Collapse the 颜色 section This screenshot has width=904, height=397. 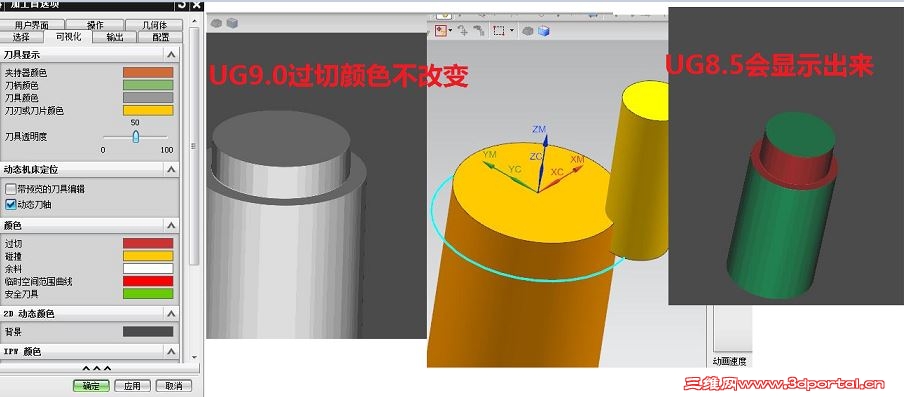(x=171, y=225)
